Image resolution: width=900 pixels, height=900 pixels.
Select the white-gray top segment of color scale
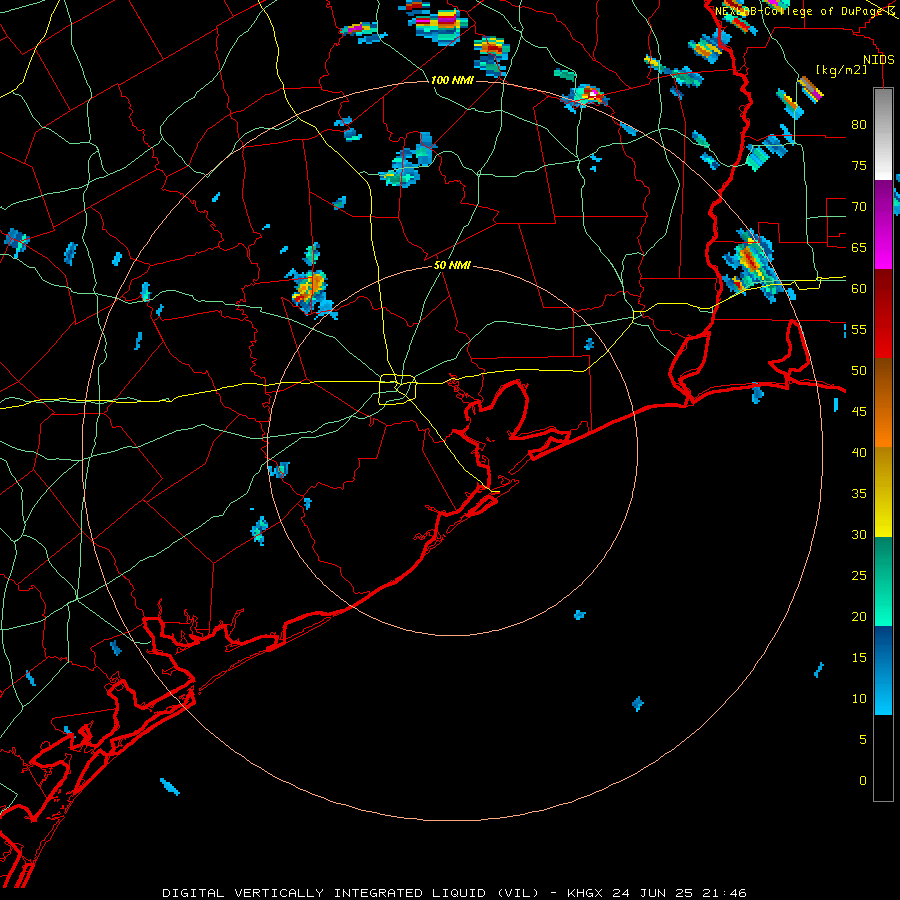tap(883, 135)
